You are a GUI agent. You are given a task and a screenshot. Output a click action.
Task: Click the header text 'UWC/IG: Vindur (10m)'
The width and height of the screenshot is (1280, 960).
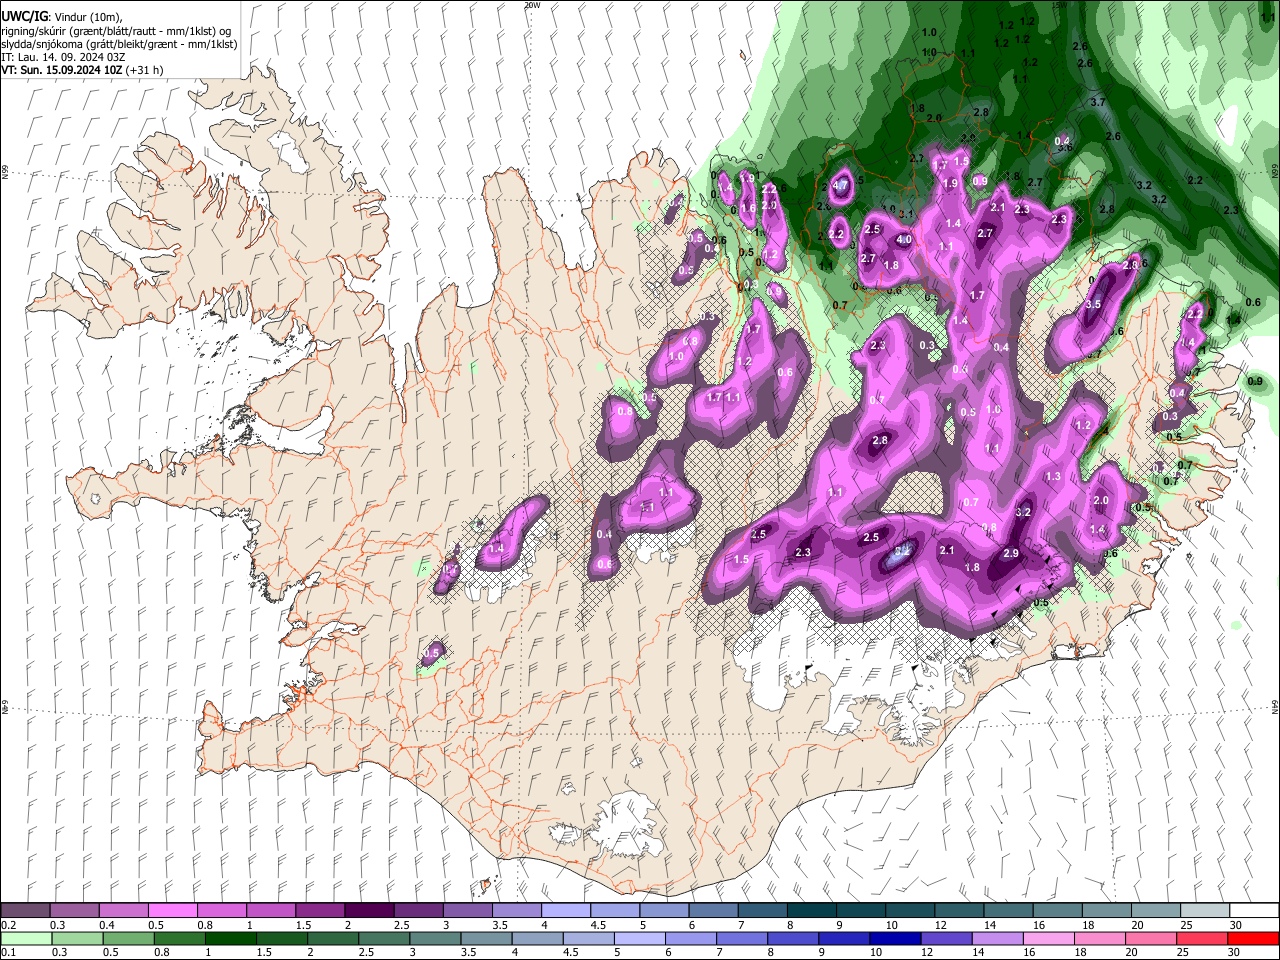click(x=61, y=16)
